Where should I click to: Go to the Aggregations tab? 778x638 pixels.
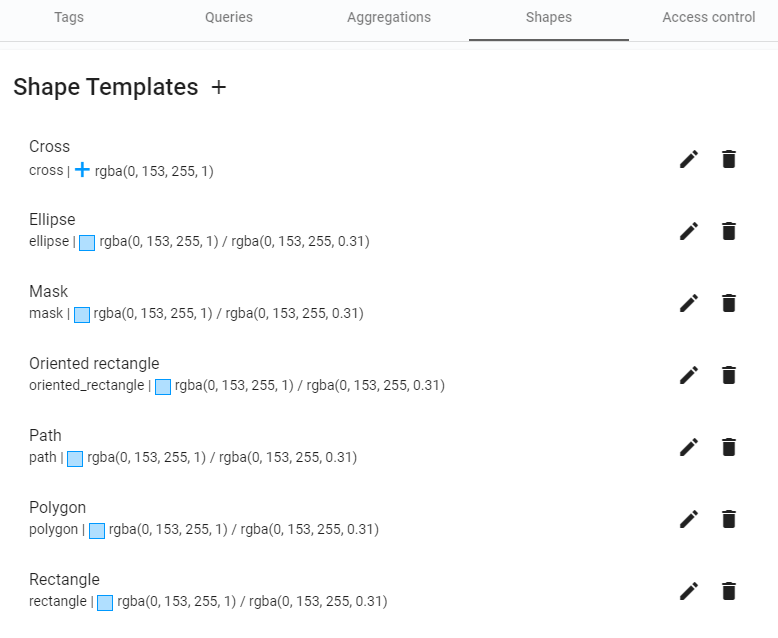pyautogui.click(x=389, y=18)
